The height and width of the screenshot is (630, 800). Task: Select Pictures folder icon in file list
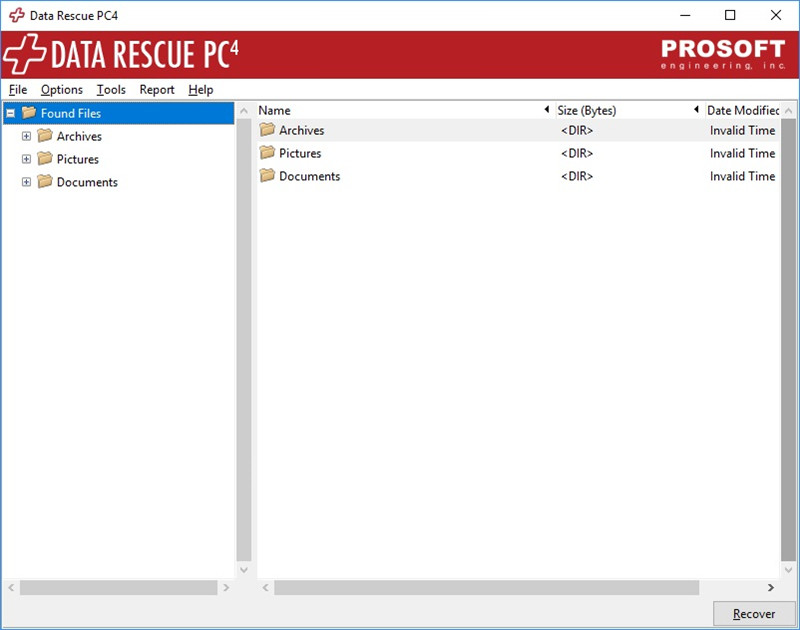tap(267, 153)
